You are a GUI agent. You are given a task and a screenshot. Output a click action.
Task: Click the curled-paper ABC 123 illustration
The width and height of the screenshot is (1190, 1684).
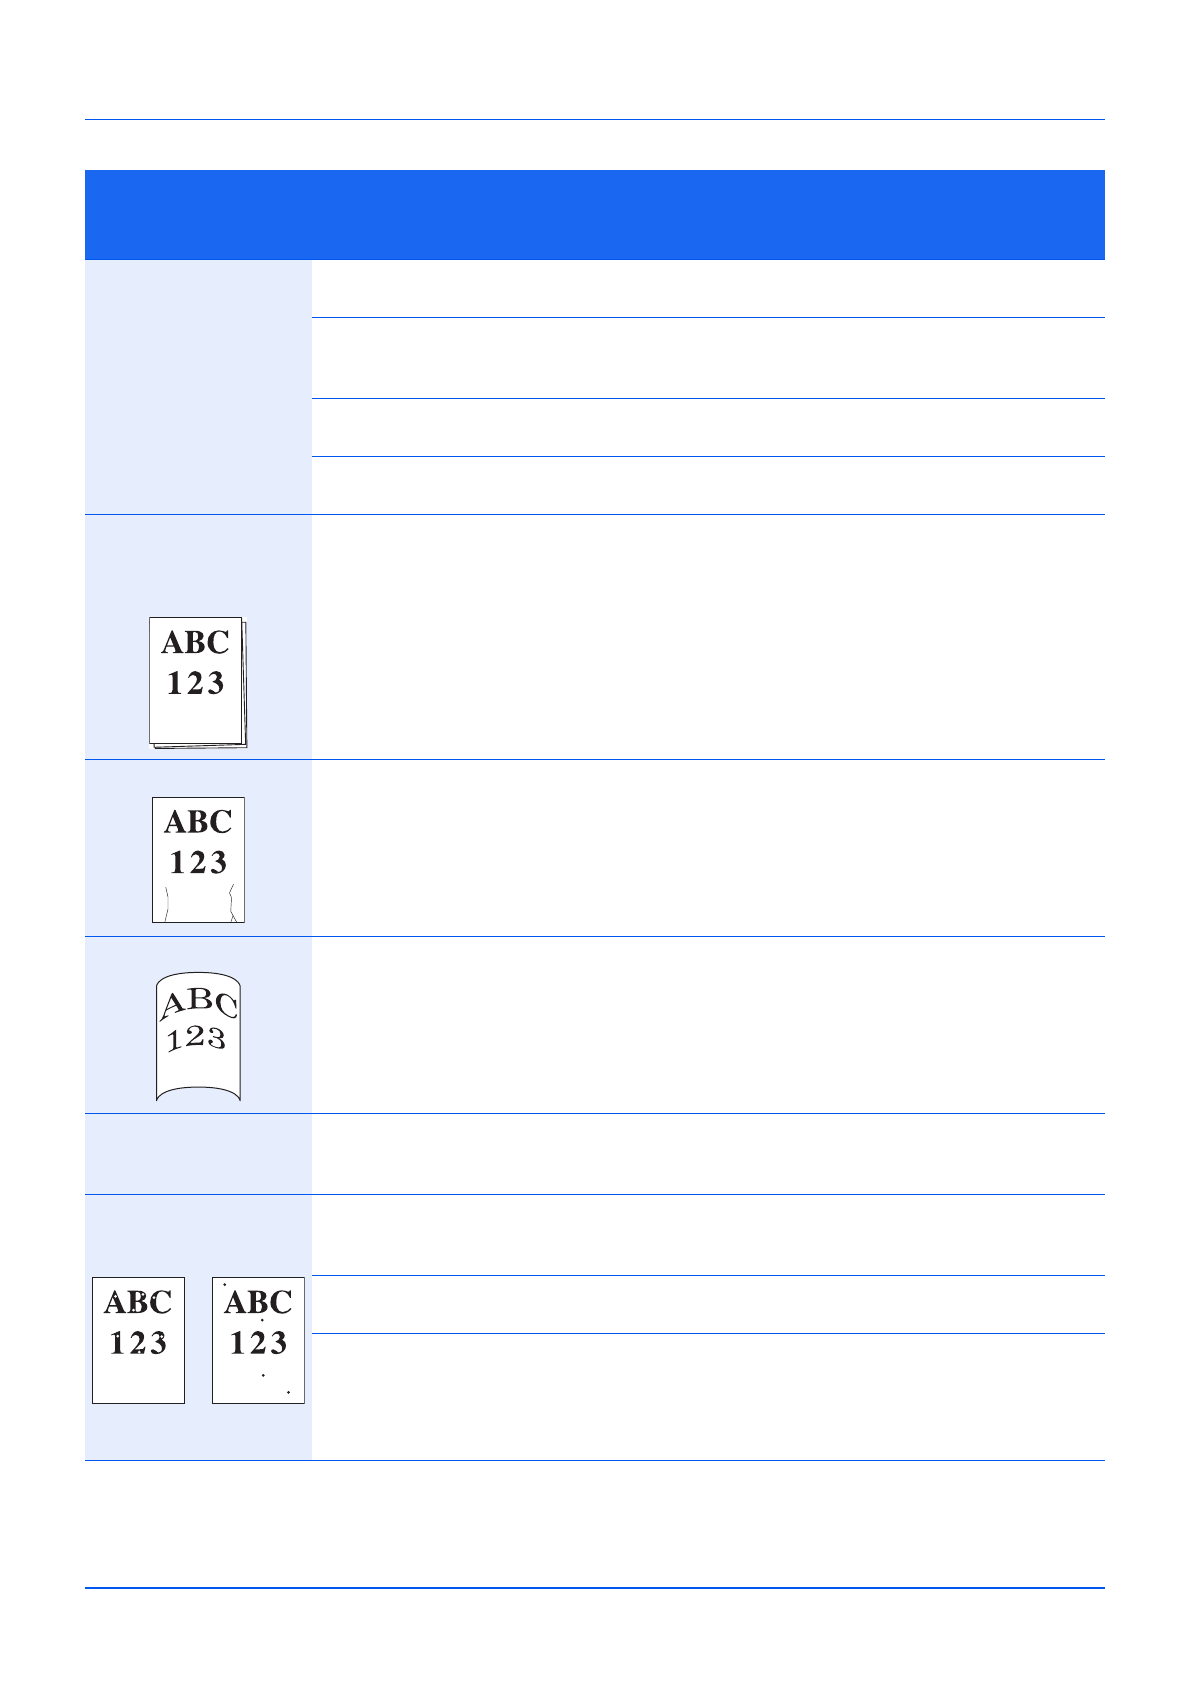pos(198,1037)
